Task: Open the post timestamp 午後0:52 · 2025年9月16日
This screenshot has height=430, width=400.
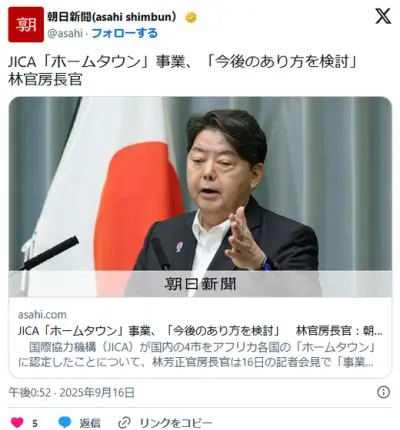Action: point(71,393)
